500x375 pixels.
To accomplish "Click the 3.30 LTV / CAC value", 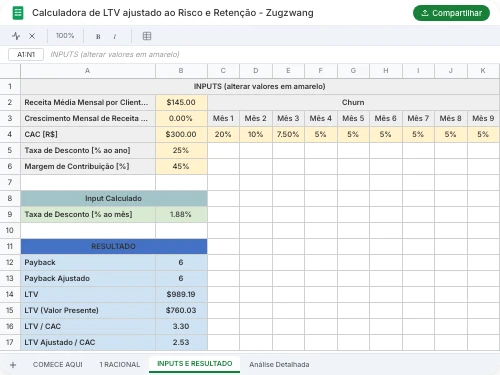I will pos(181,326).
